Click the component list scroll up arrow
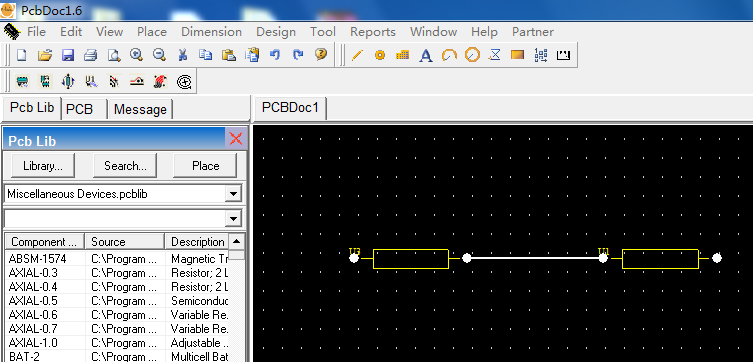This screenshot has width=753, height=362. 236,241
